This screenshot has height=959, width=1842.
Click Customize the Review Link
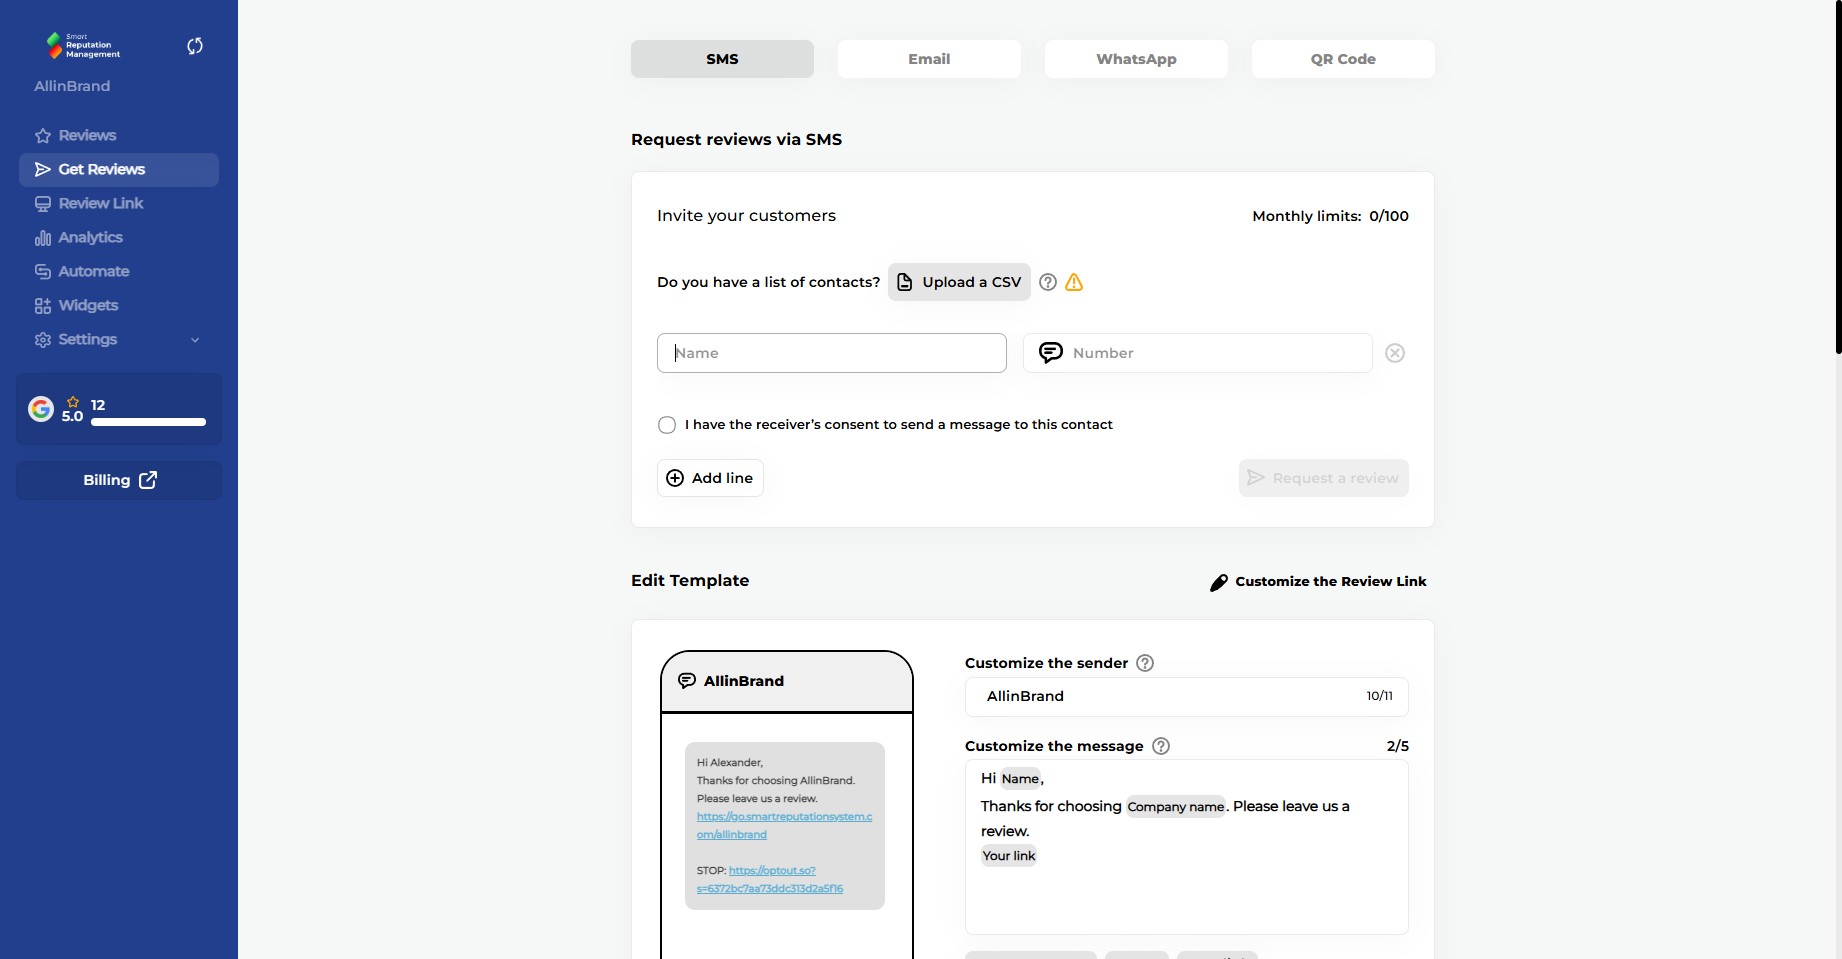coord(1318,582)
